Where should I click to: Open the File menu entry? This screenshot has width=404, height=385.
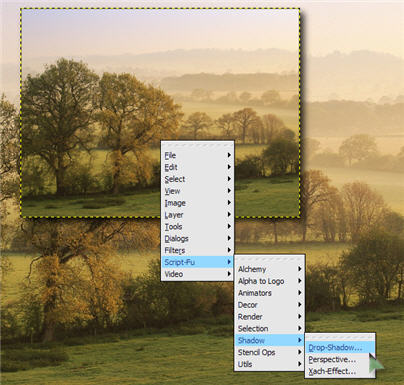pos(197,155)
